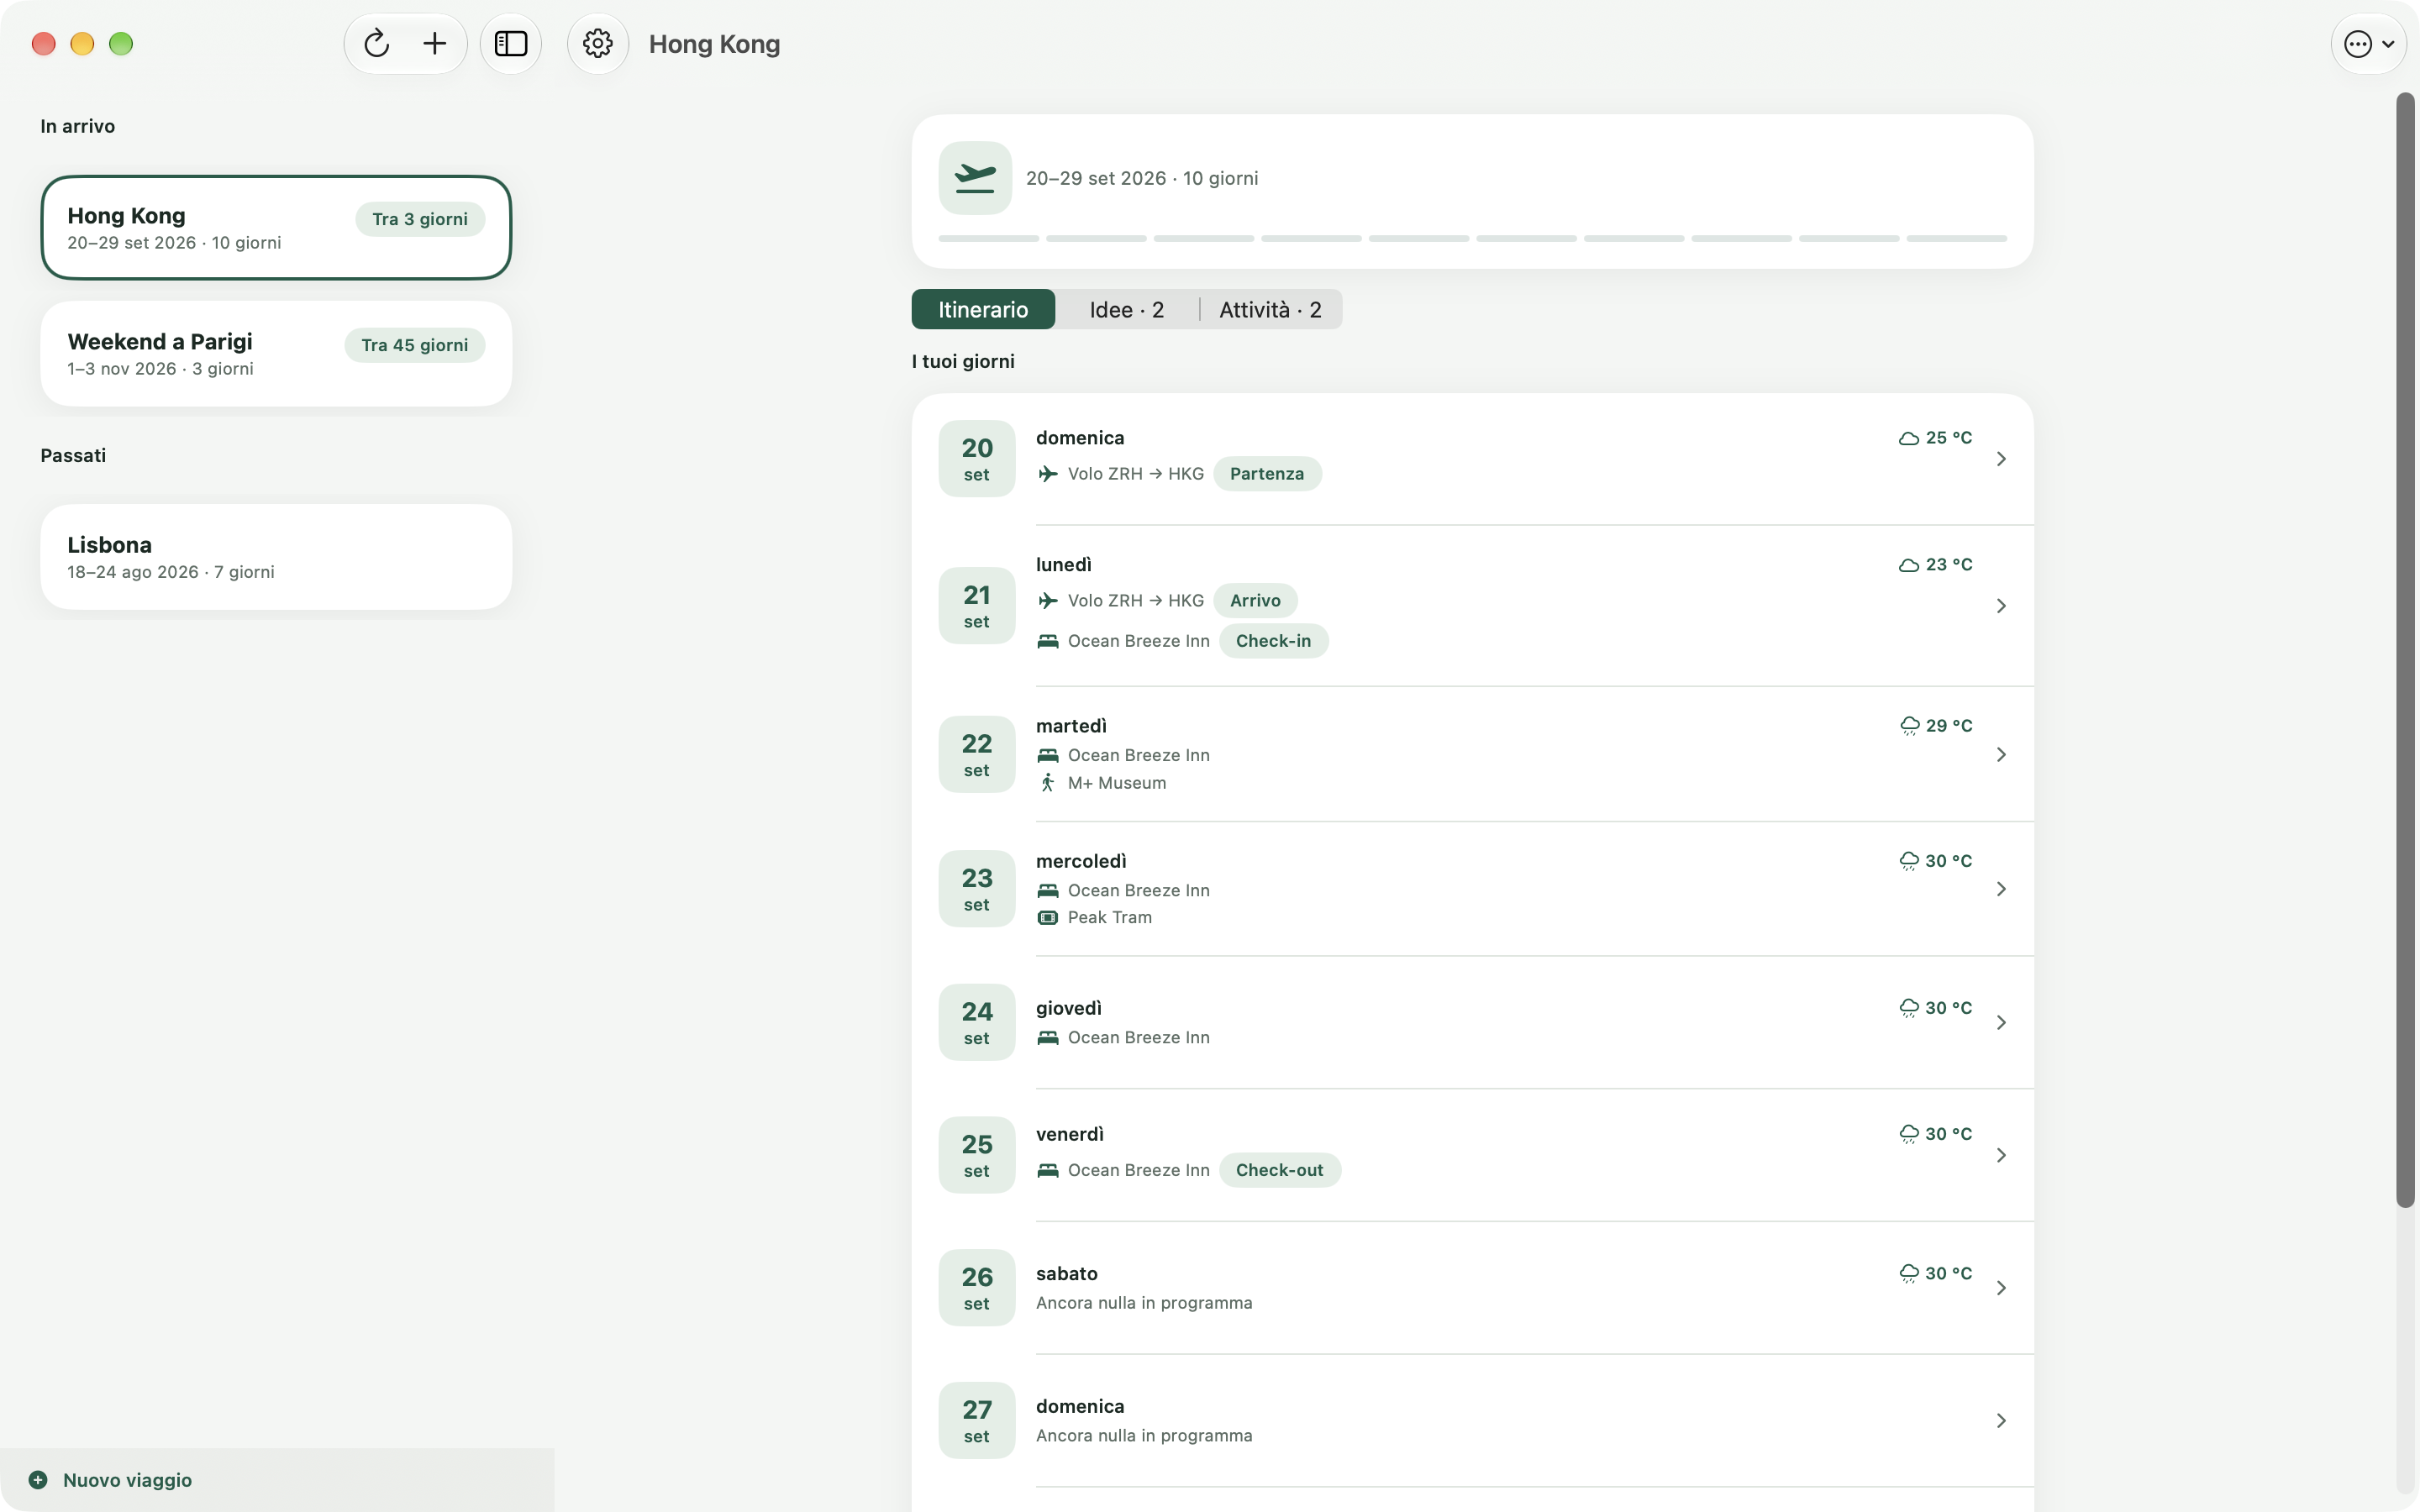2420x1512 pixels.
Task: Open the past Lisbona trip card
Action: [276, 557]
